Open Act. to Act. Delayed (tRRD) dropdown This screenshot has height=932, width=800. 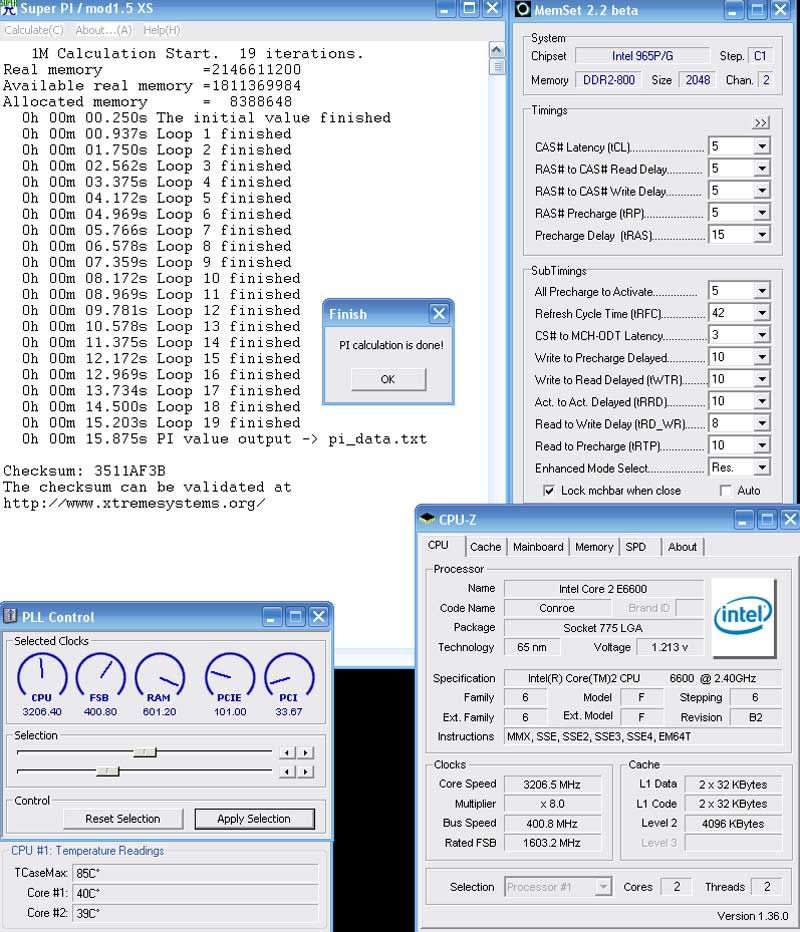click(x=762, y=401)
